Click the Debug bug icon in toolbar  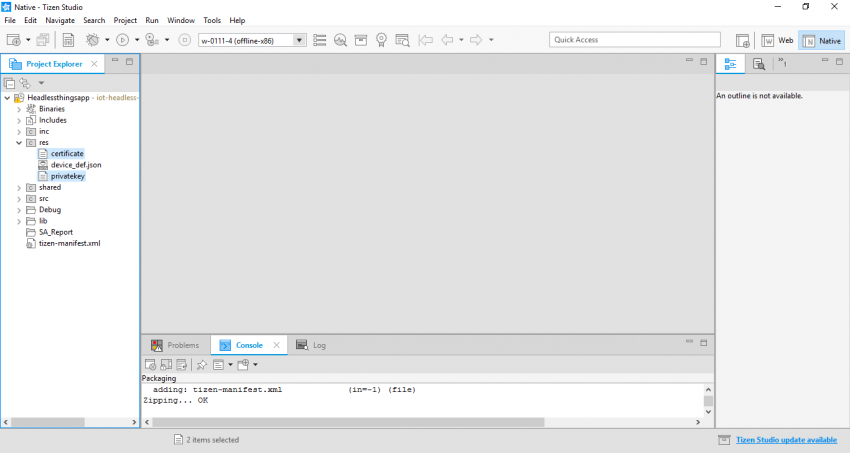93,40
